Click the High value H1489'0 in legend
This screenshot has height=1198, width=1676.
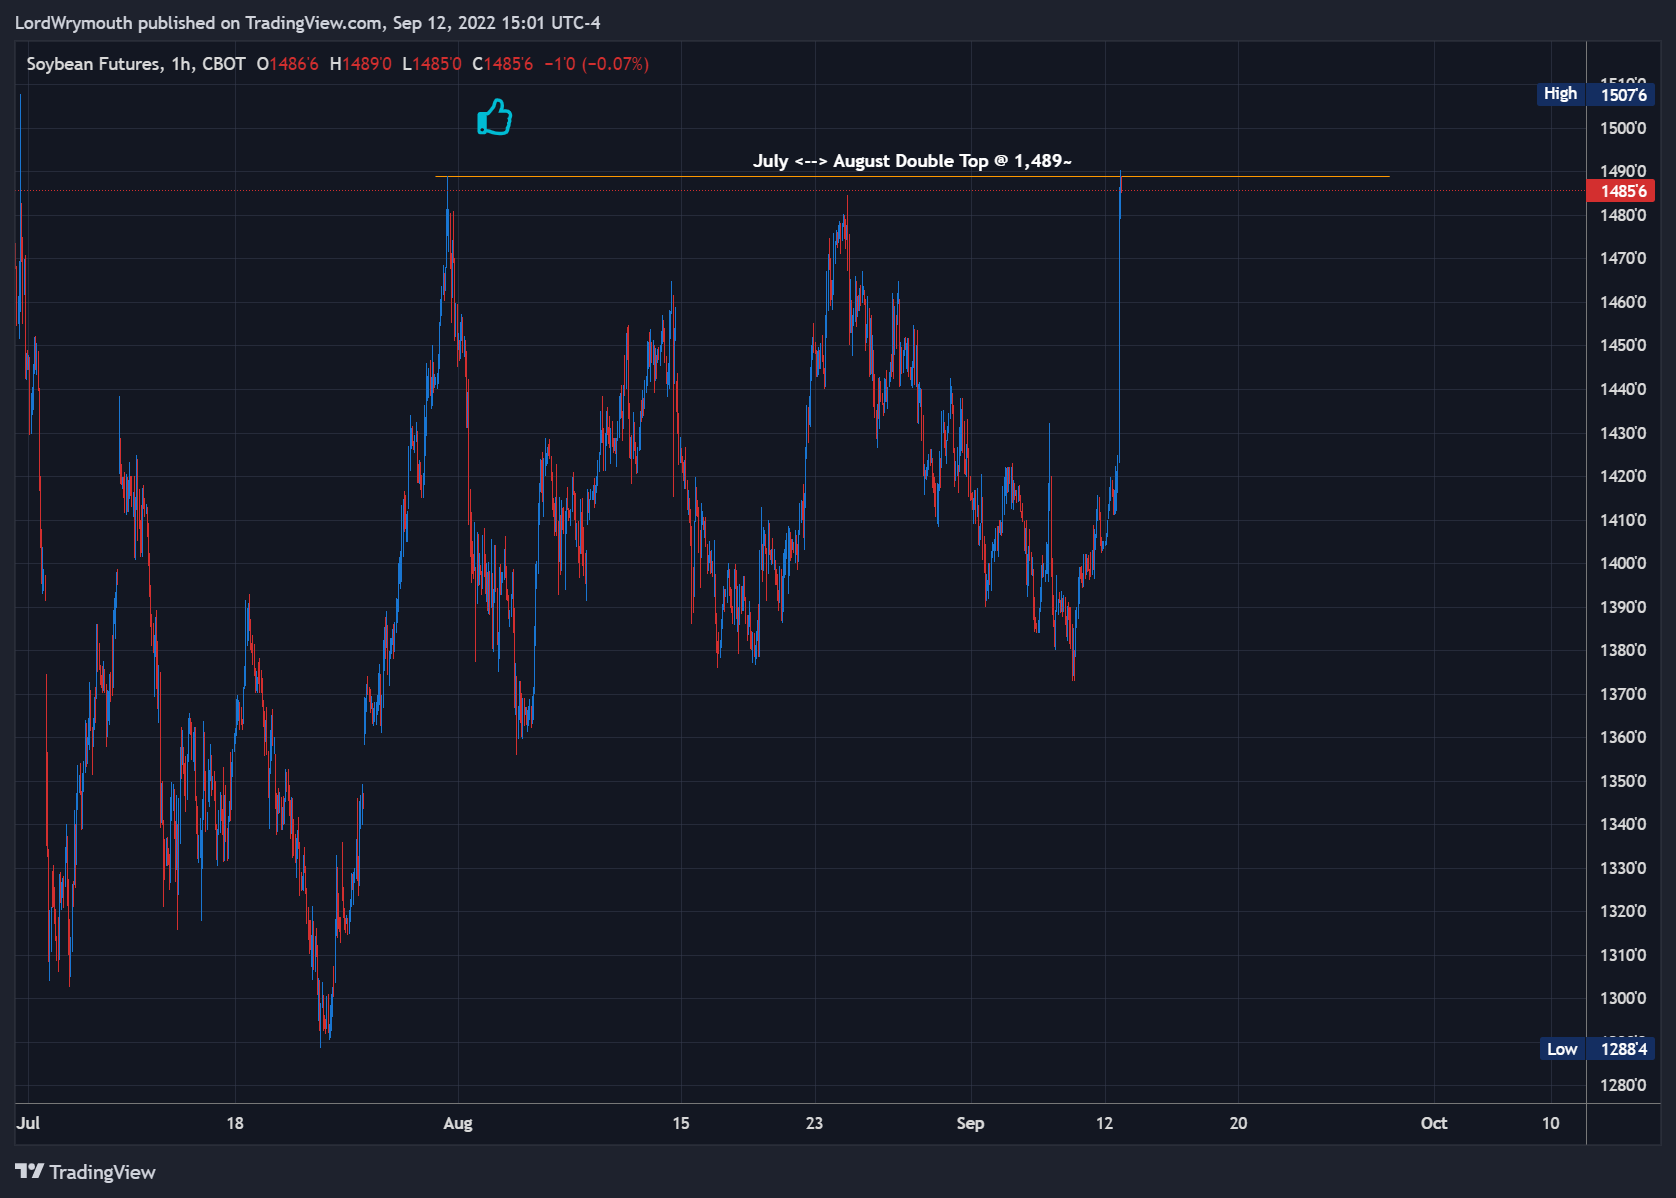(361, 64)
